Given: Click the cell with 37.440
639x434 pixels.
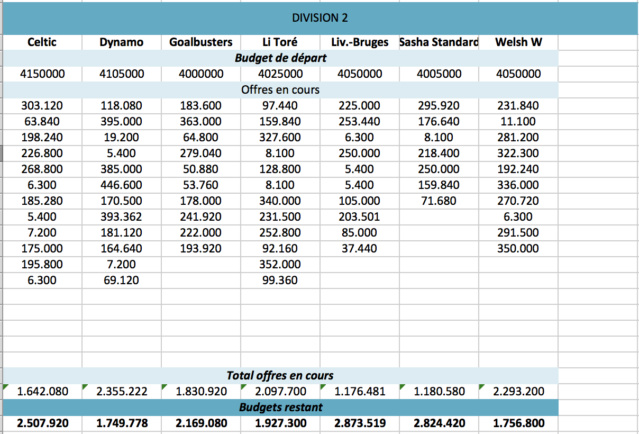Looking at the screenshot, I should coord(359,249).
